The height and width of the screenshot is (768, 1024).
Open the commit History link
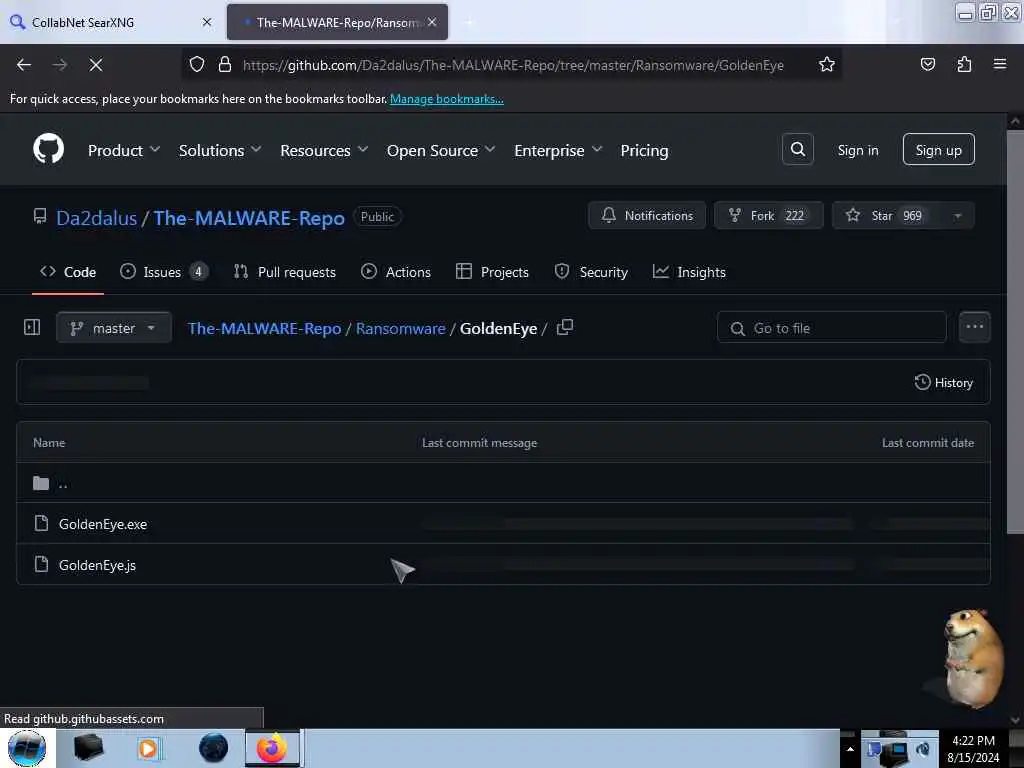944,383
